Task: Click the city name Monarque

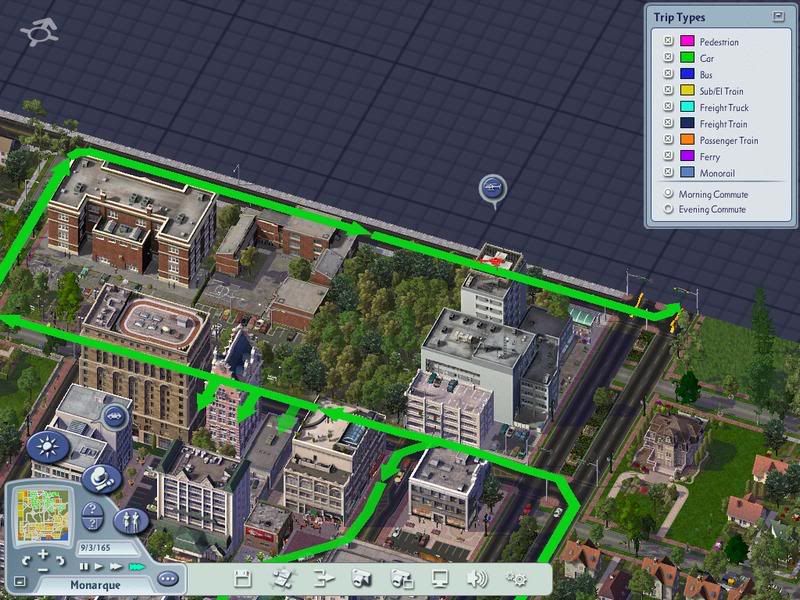Action: 95,585
